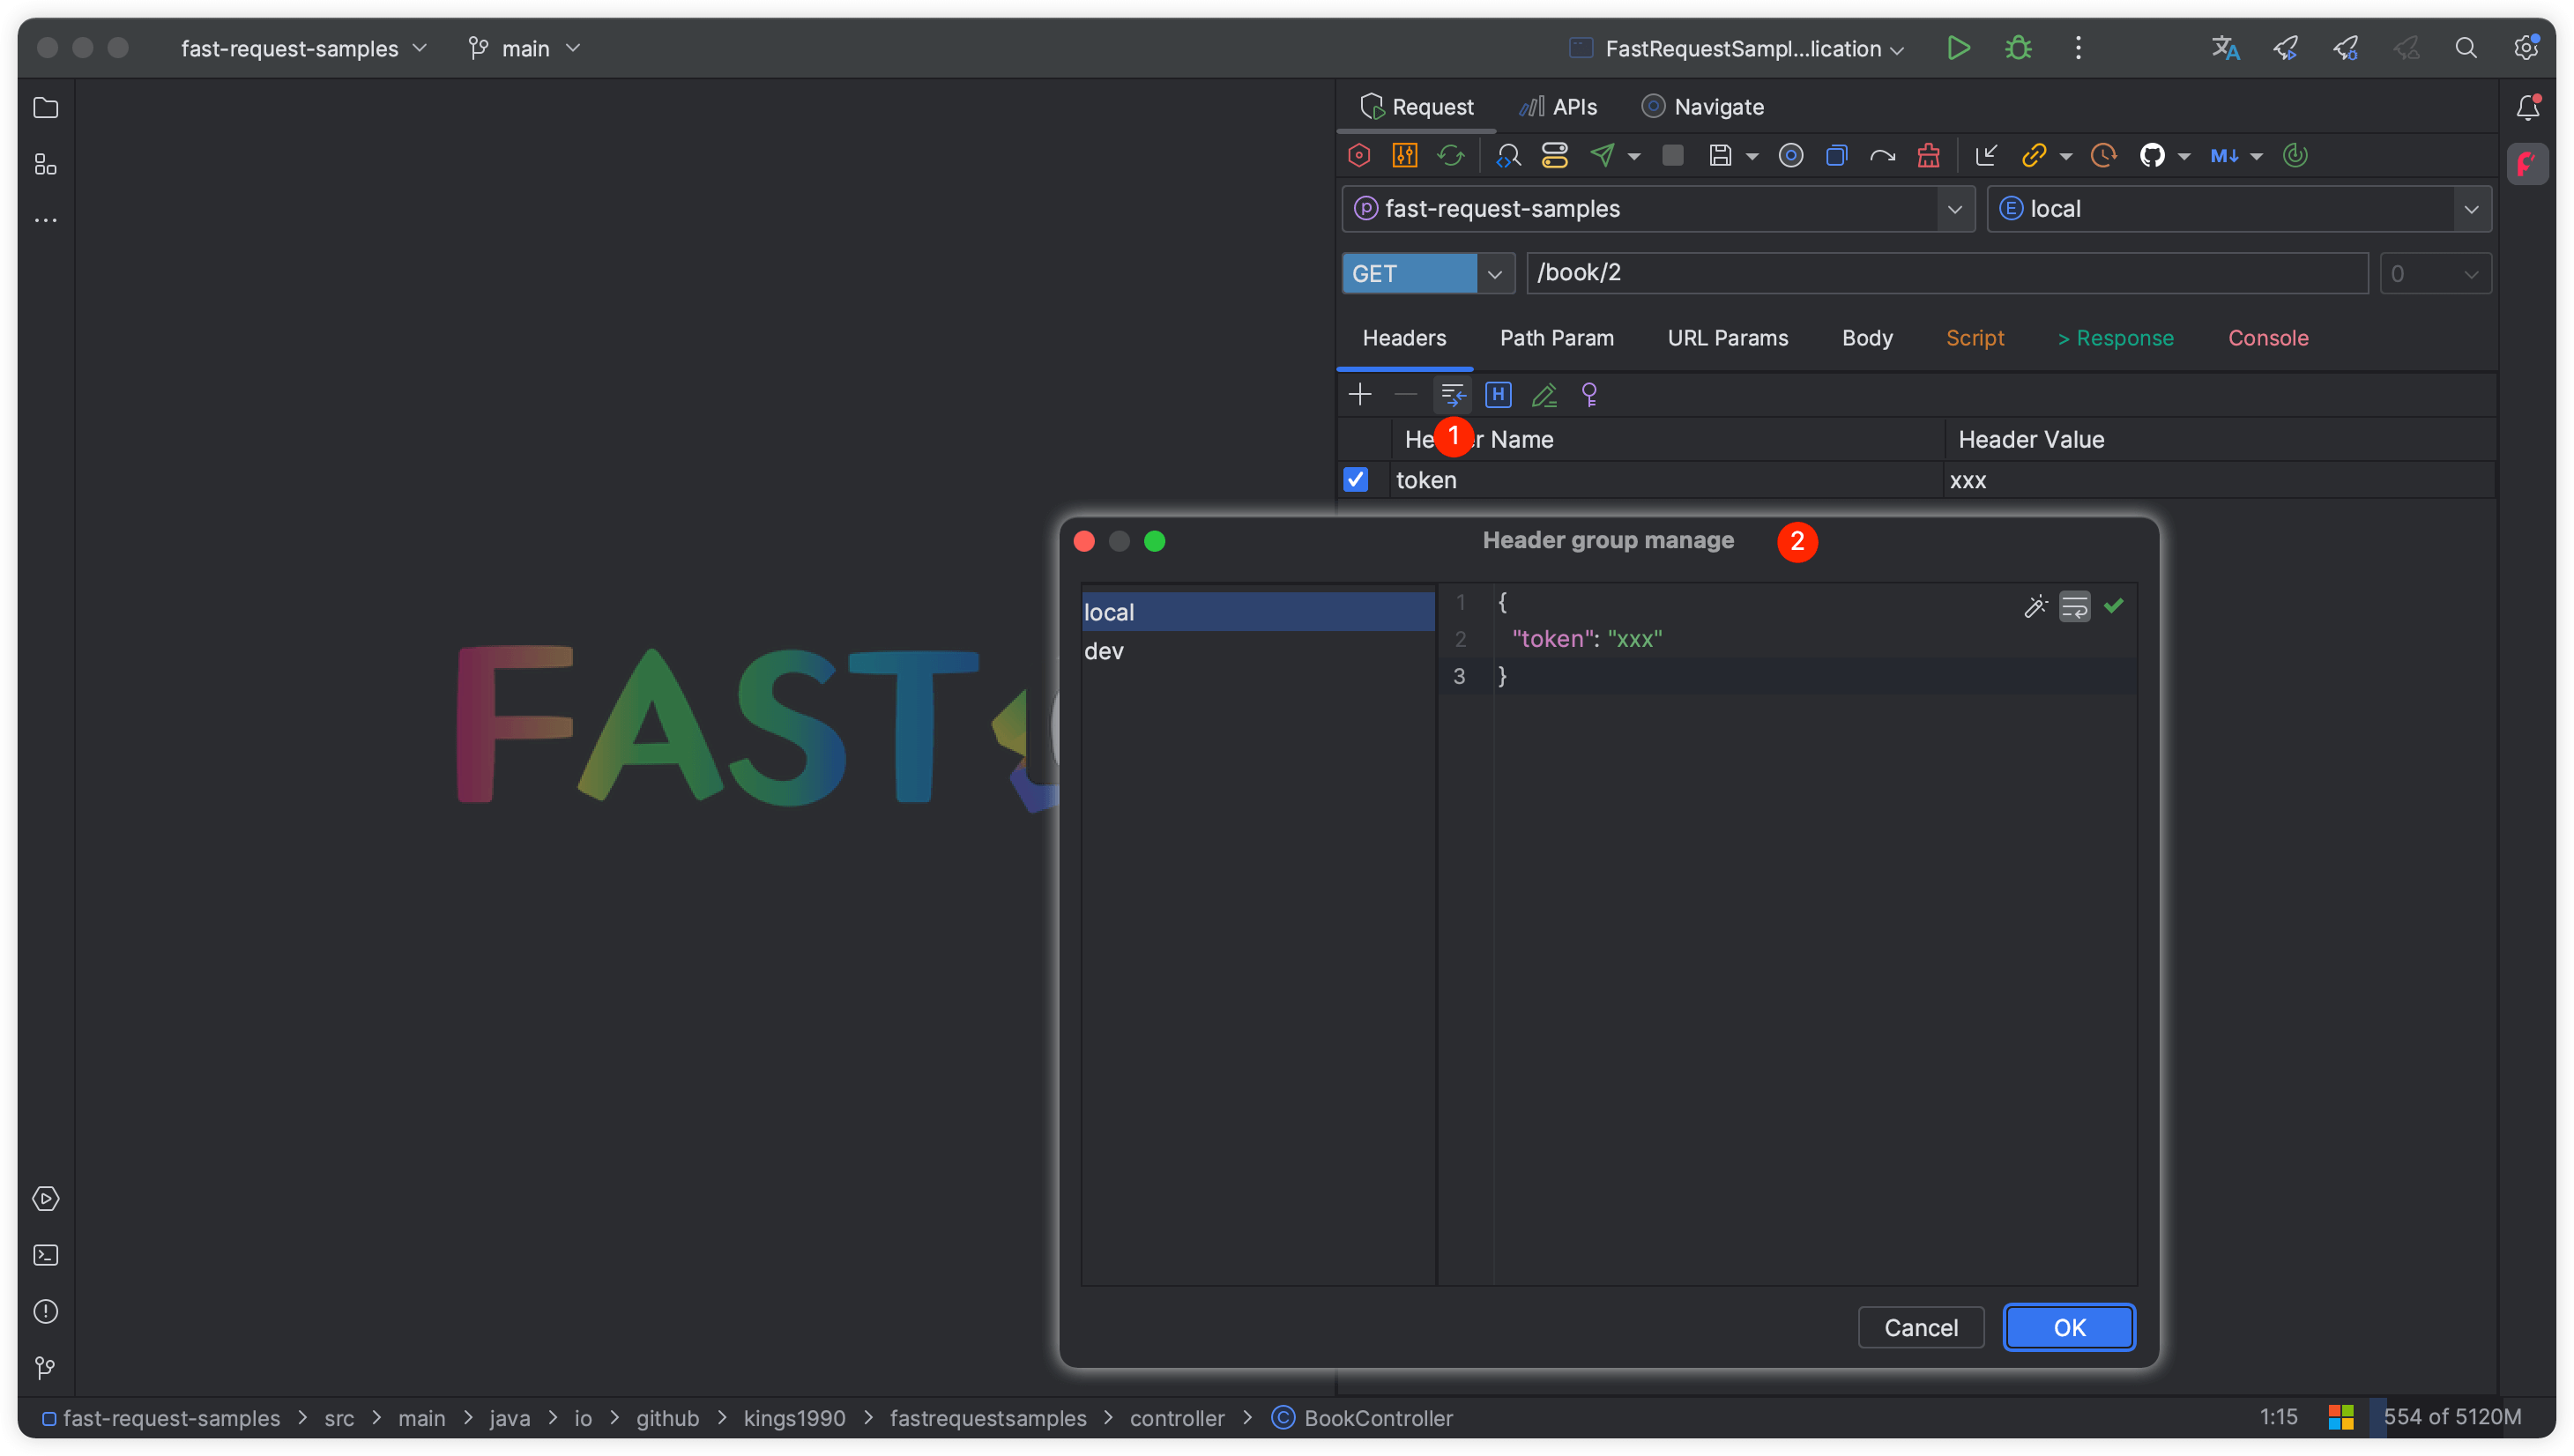The height and width of the screenshot is (1456, 2574).
Task: Click the floppy disk save icon
Action: point(1719,155)
